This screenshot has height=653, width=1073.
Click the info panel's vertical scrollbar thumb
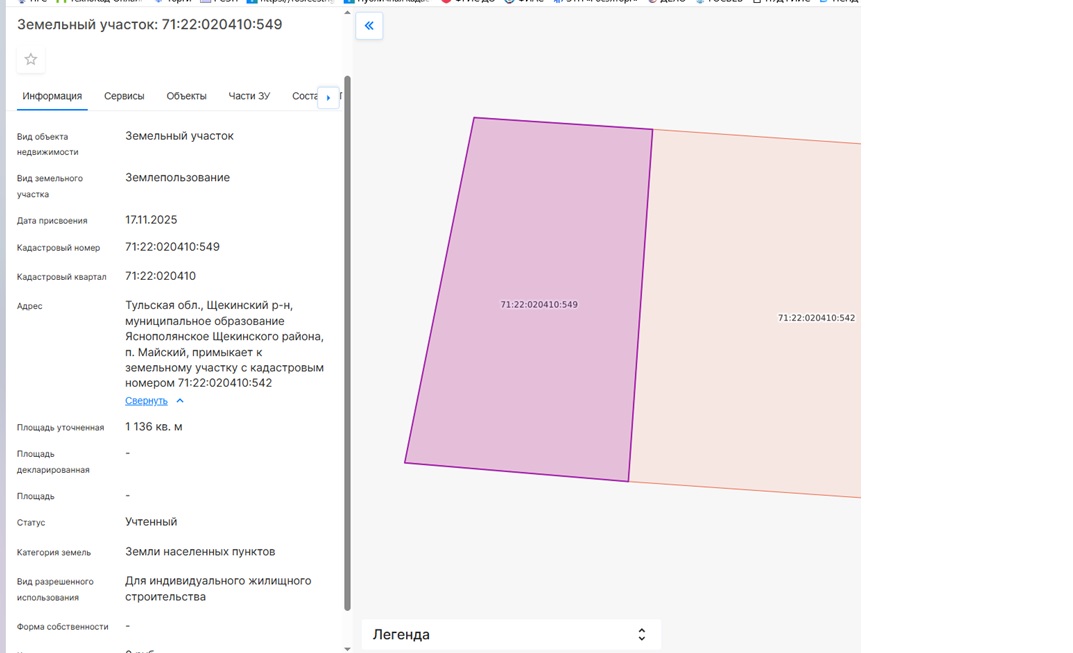(x=348, y=342)
